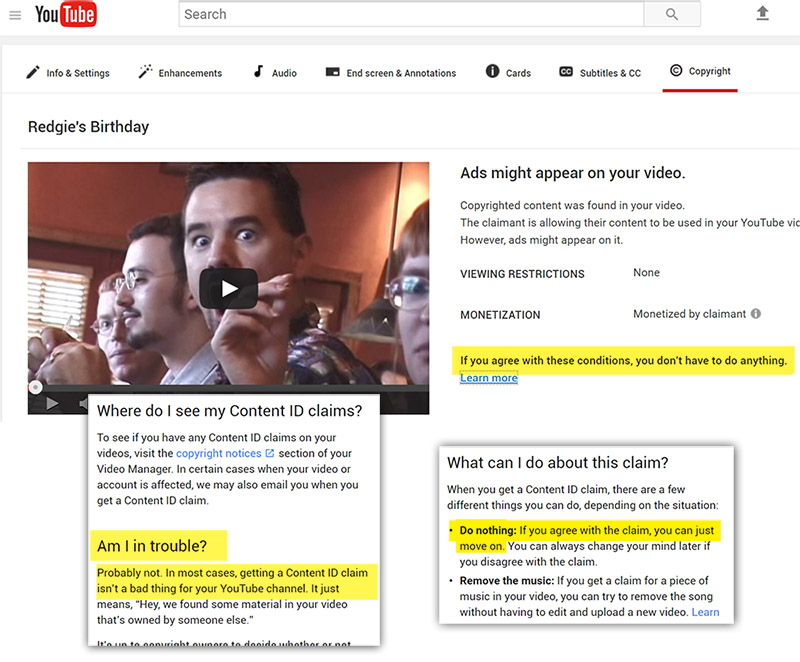The height and width of the screenshot is (662, 800).
Task: Play the video with the center play button
Action: pyautogui.click(x=229, y=289)
